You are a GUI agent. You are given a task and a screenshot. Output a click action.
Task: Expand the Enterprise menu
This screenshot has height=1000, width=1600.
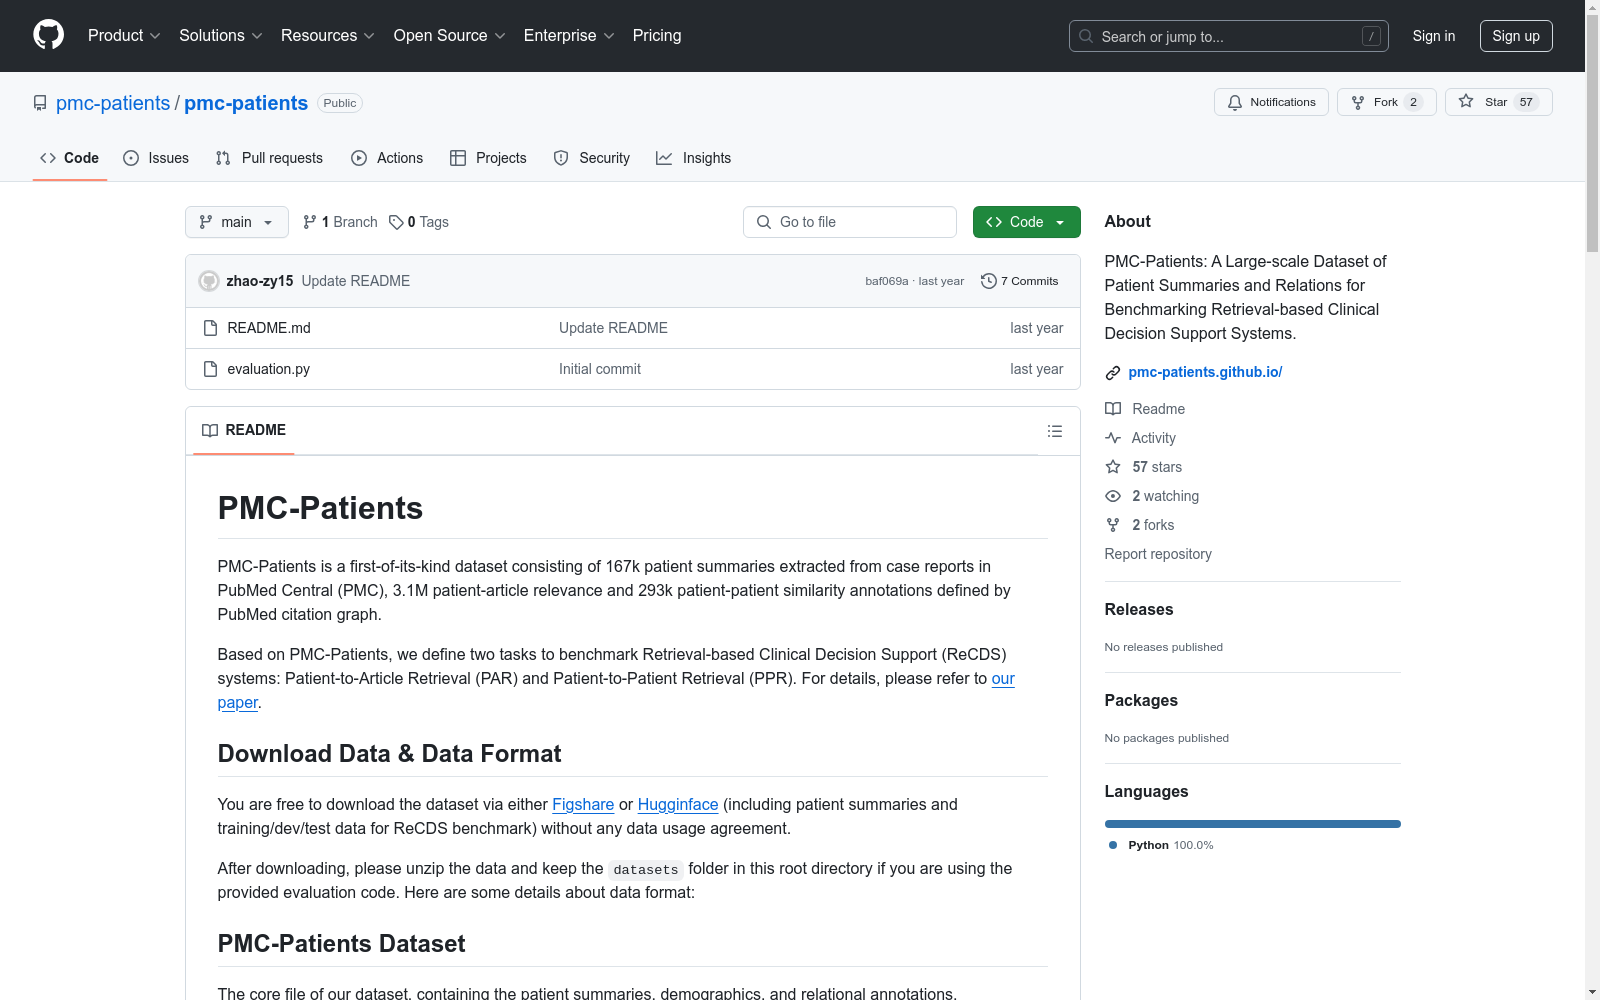click(569, 36)
